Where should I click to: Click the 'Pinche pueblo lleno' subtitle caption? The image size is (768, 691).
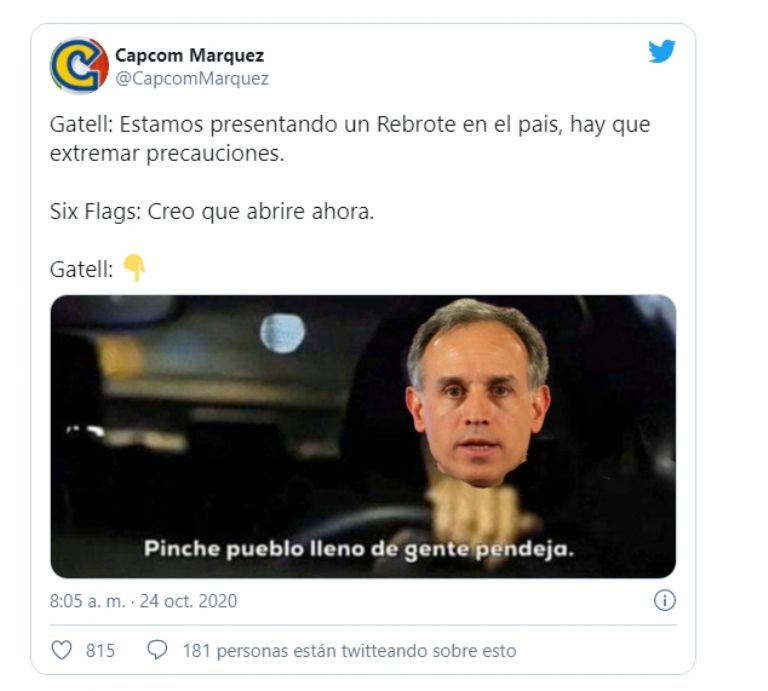tap(359, 548)
